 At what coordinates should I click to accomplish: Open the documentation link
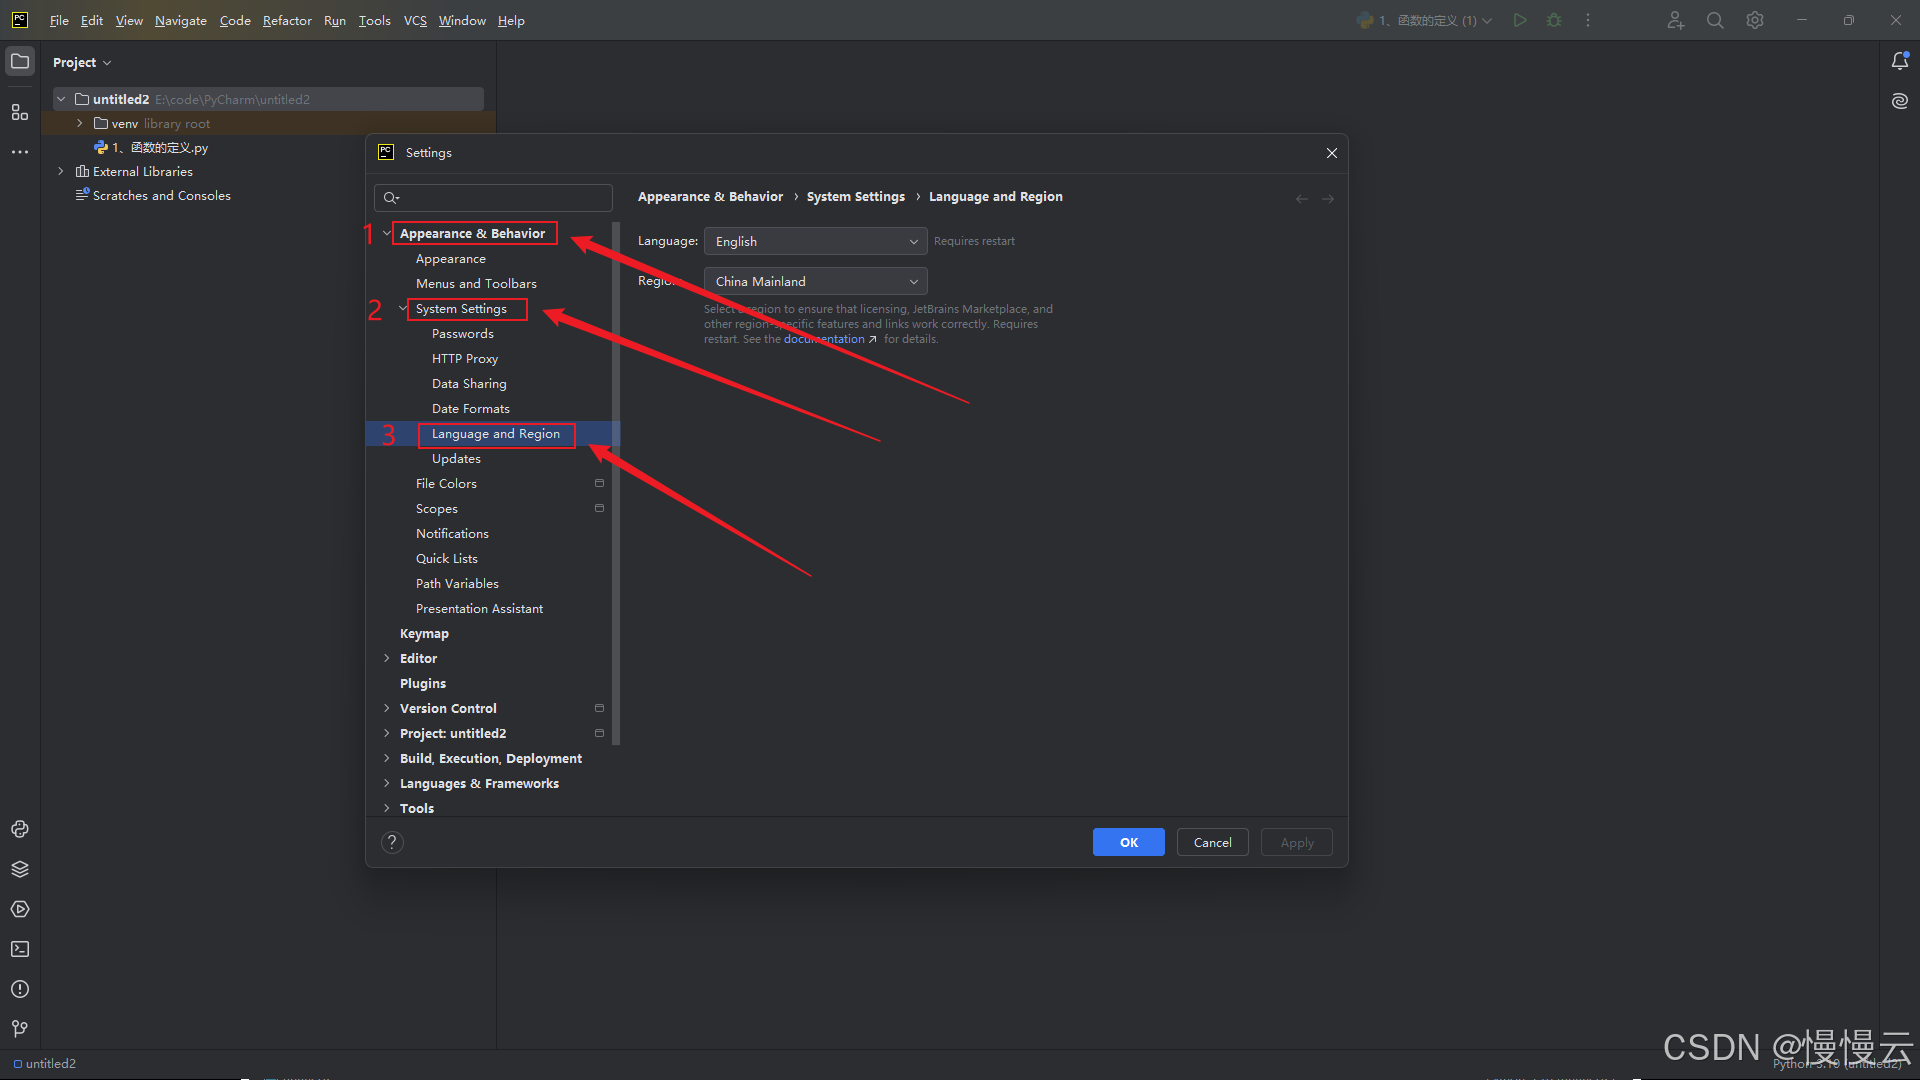click(x=825, y=339)
